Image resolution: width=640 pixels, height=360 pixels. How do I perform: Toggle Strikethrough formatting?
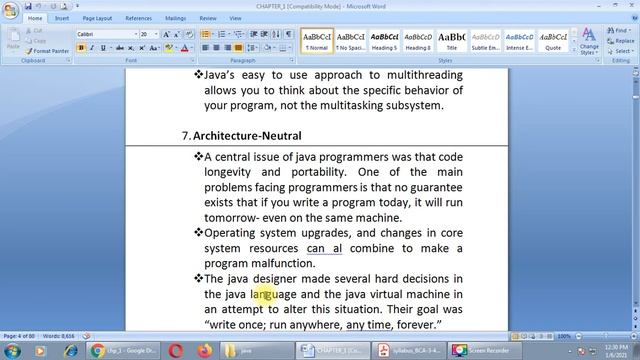(120, 48)
